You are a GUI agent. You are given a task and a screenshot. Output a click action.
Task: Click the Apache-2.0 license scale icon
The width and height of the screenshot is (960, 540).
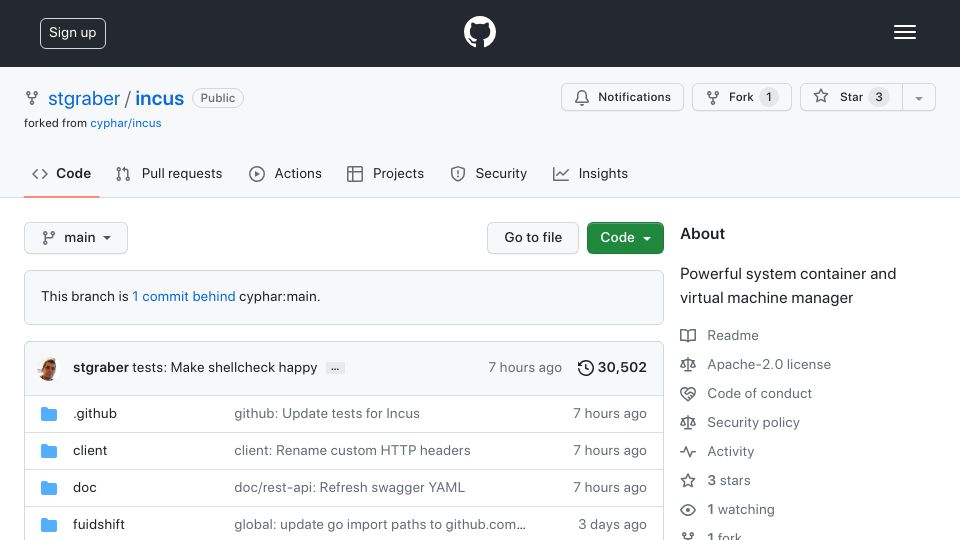(x=688, y=364)
